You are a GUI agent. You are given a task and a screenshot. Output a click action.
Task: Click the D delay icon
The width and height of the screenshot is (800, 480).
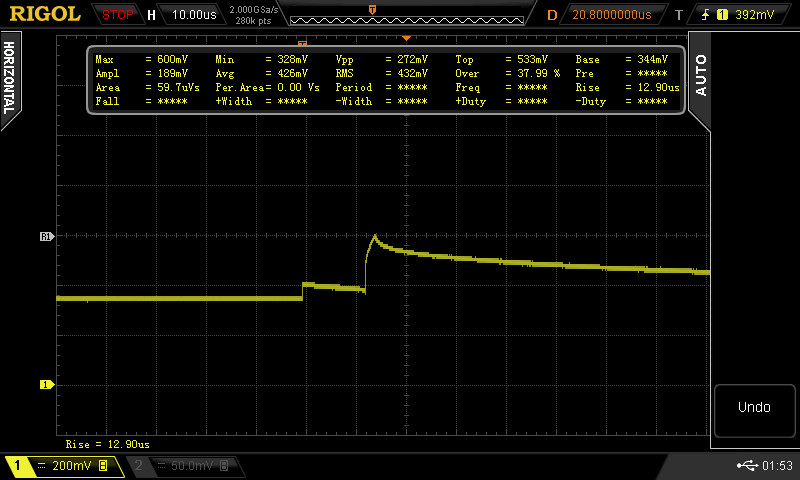tap(552, 15)
